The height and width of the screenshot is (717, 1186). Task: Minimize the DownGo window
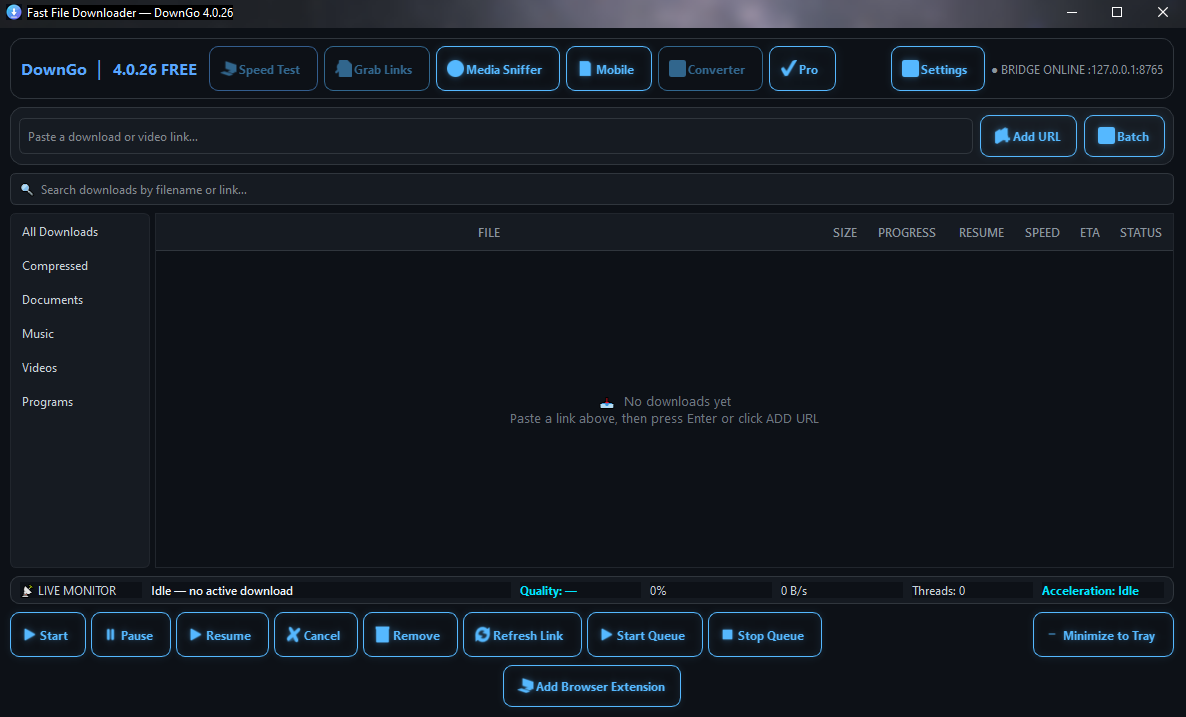tap(1072, 12)
